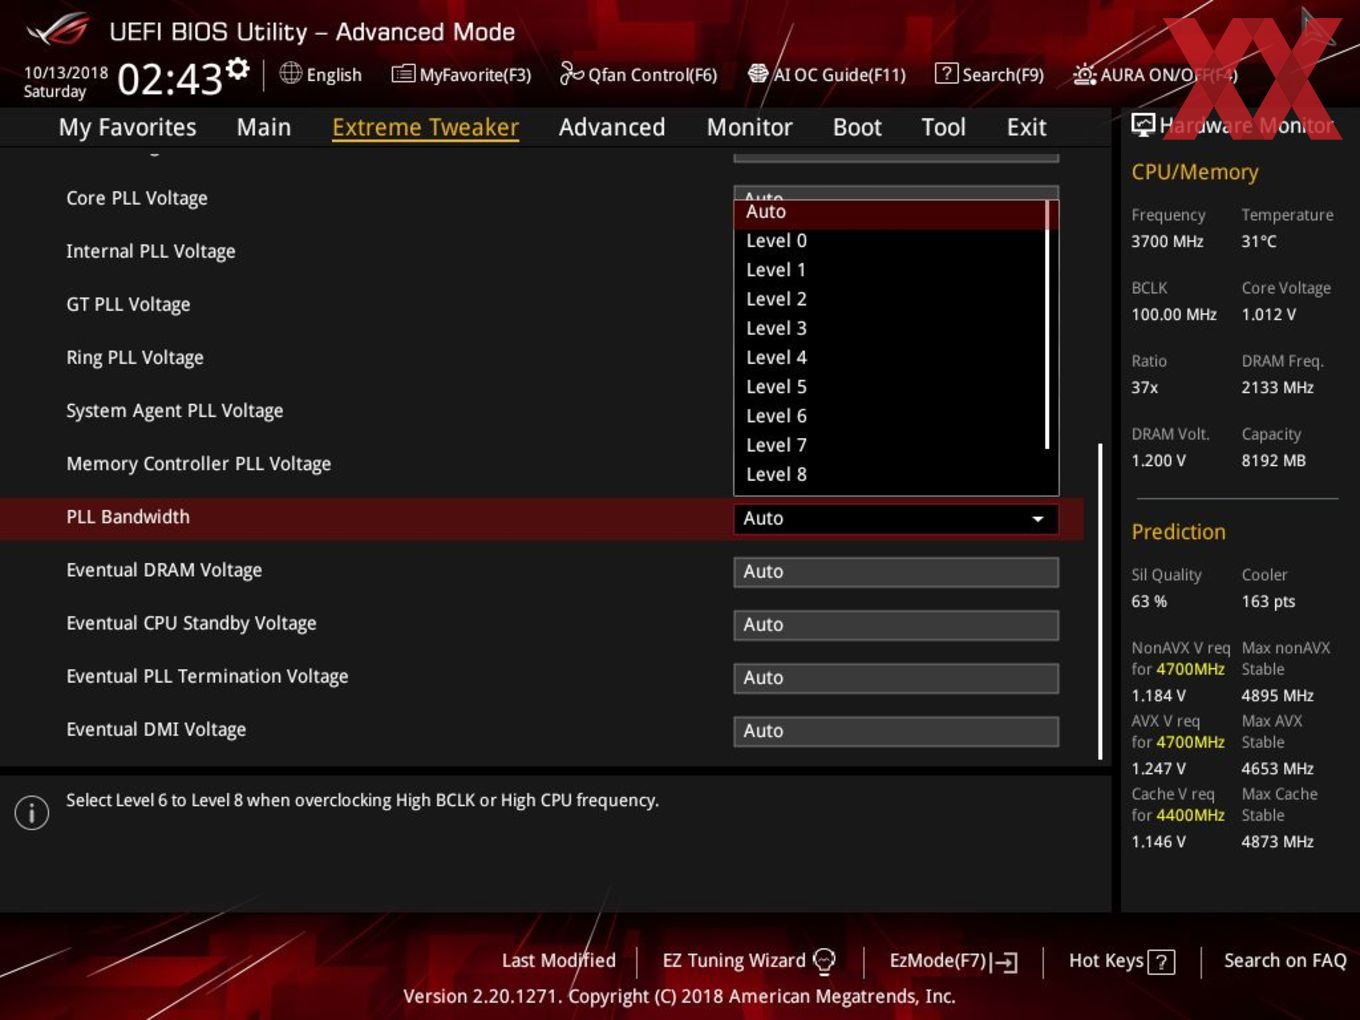Viewport: 1360px width, 1020px height.
Task: Click the ROG logo icon
Action: (57, 30)
